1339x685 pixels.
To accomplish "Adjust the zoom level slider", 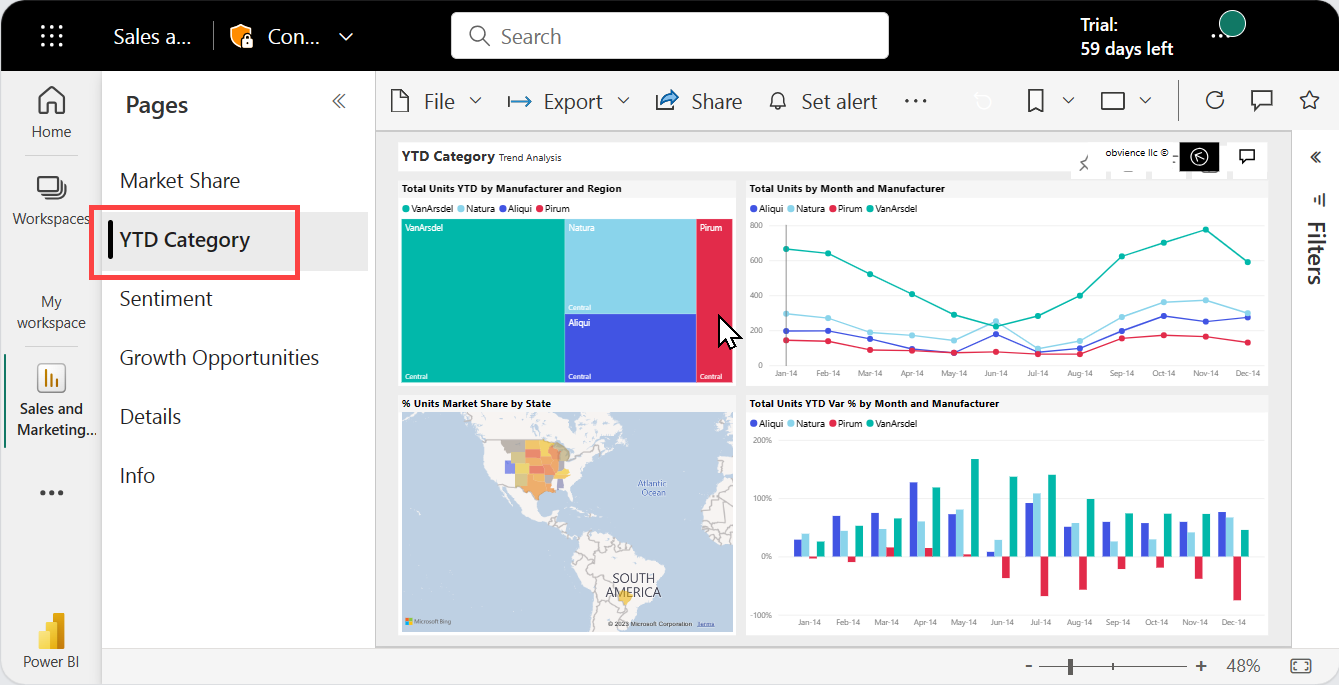I will pos(1069,664).
